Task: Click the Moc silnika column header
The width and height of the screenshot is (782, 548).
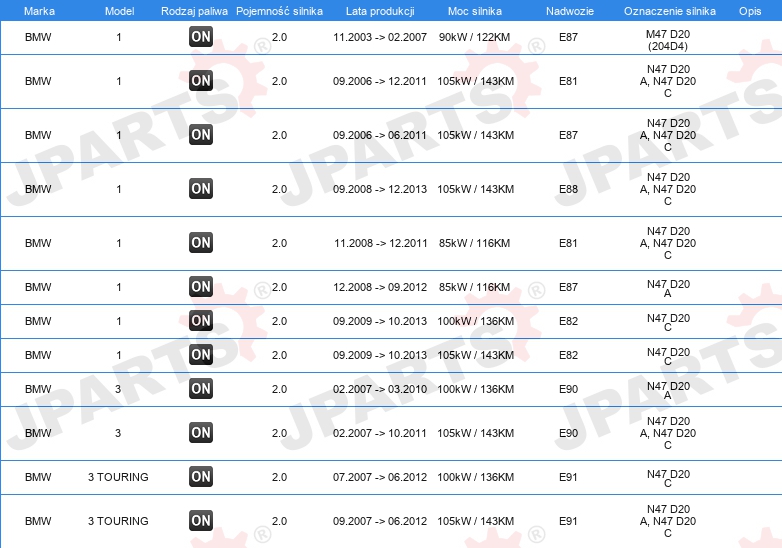Action: (475, 11)
